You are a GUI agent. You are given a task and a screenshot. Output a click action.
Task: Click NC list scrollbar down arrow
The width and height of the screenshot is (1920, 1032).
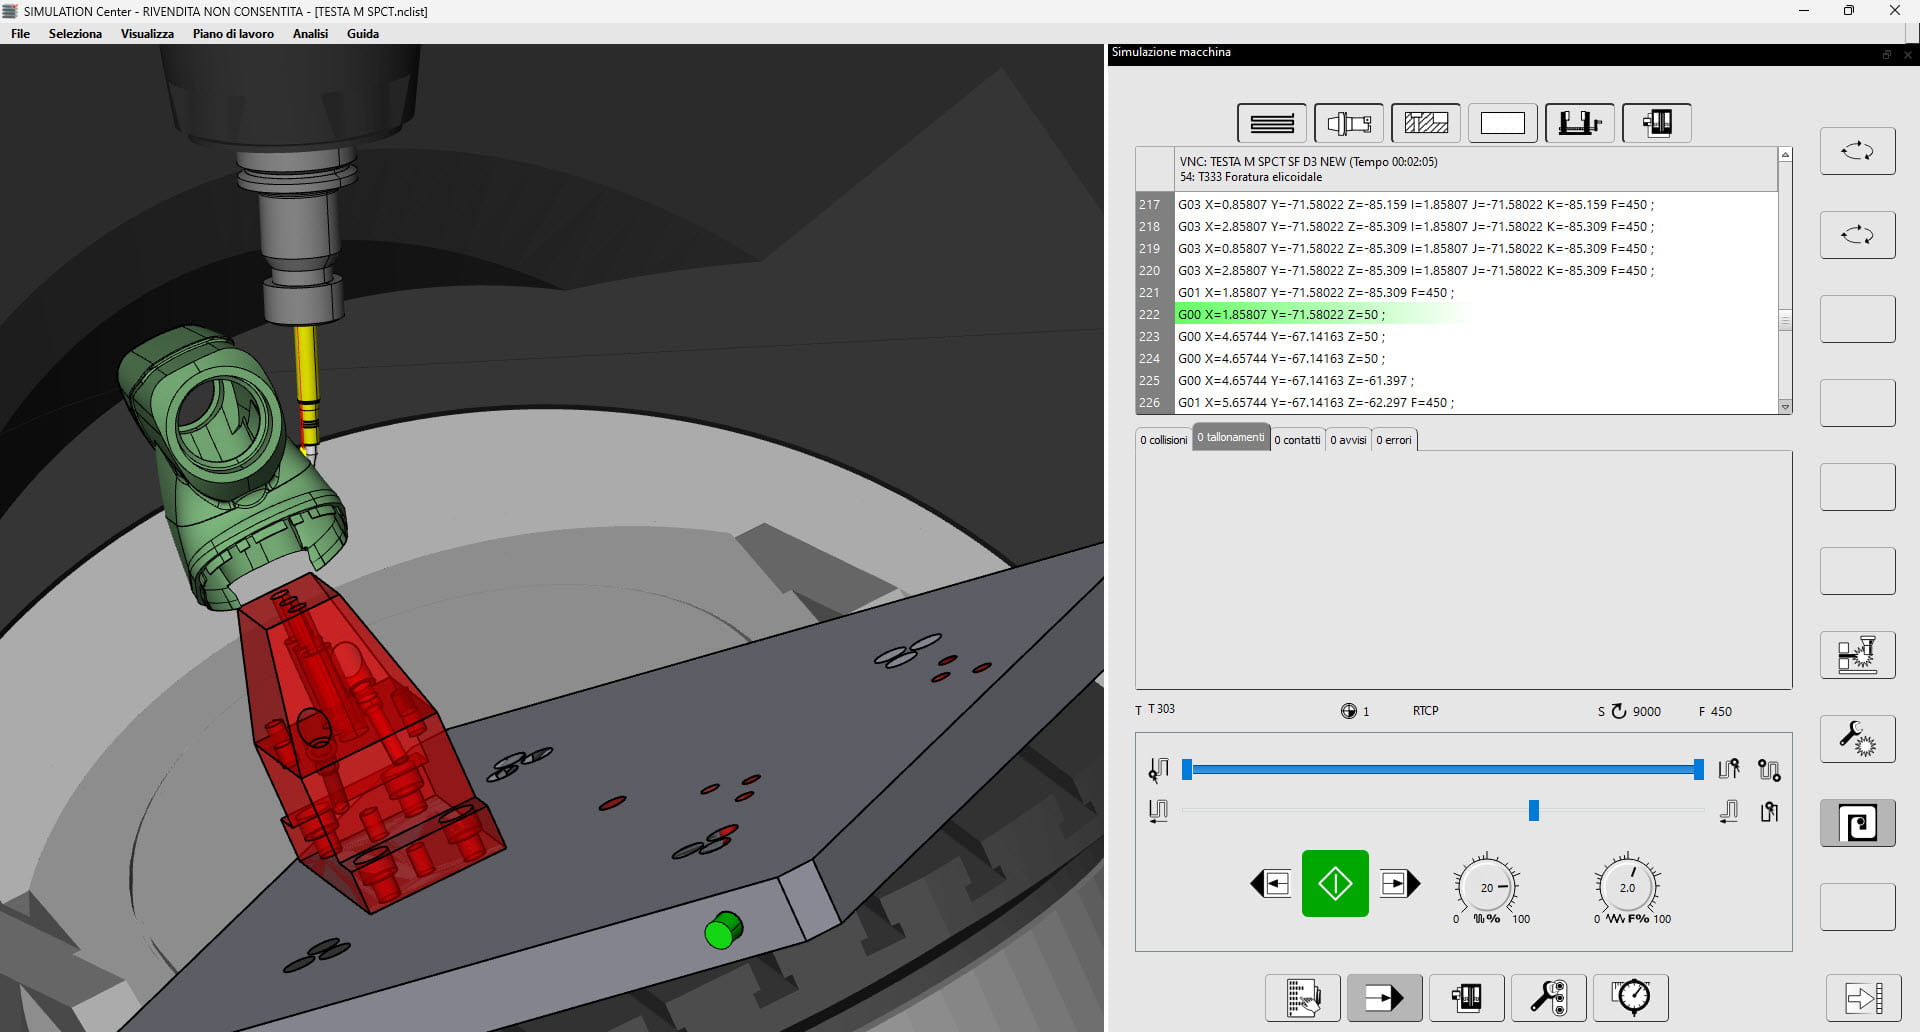[x=1785, y=407]
